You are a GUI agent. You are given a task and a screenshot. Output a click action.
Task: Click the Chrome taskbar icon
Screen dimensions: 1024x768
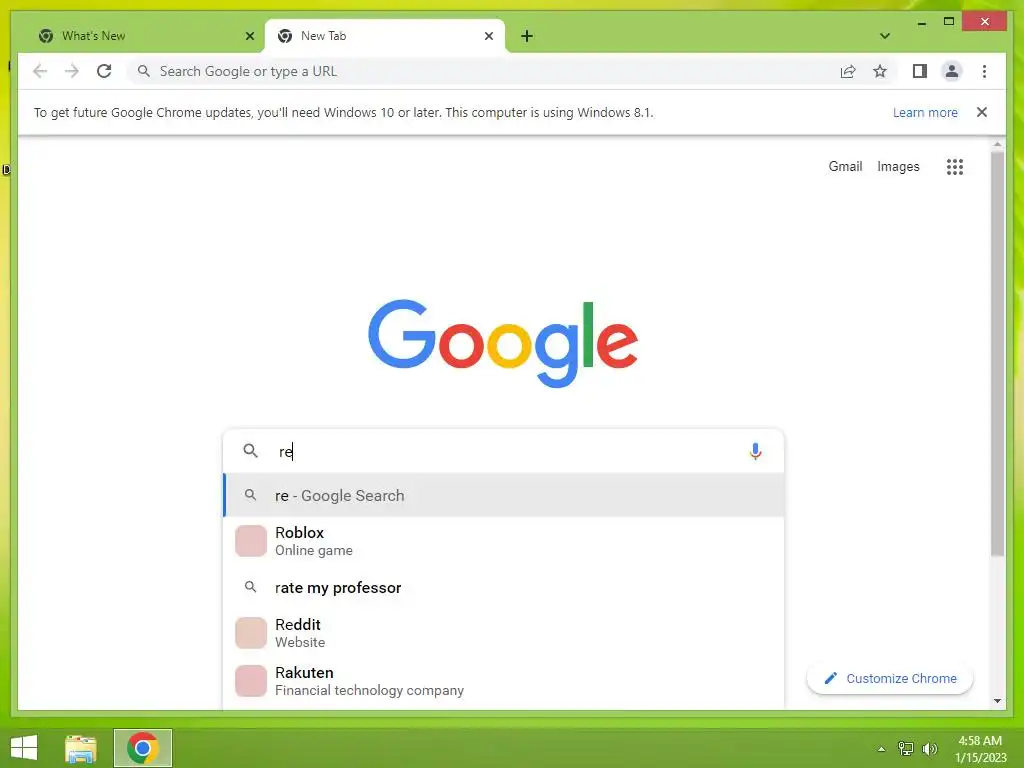142,748
